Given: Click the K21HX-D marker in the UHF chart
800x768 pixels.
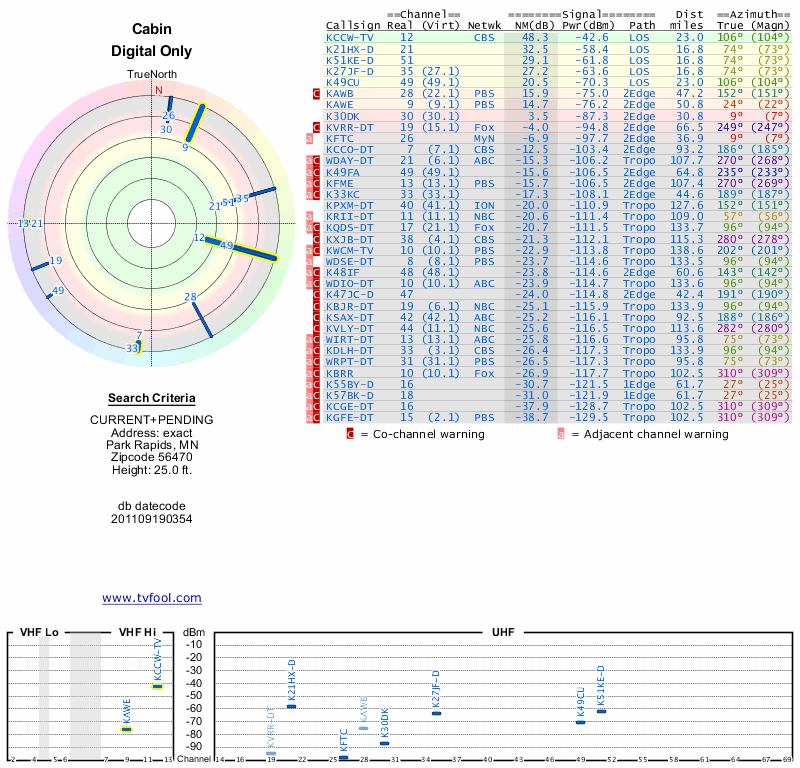Looking at the screenshot, I should tap(291, 706).
